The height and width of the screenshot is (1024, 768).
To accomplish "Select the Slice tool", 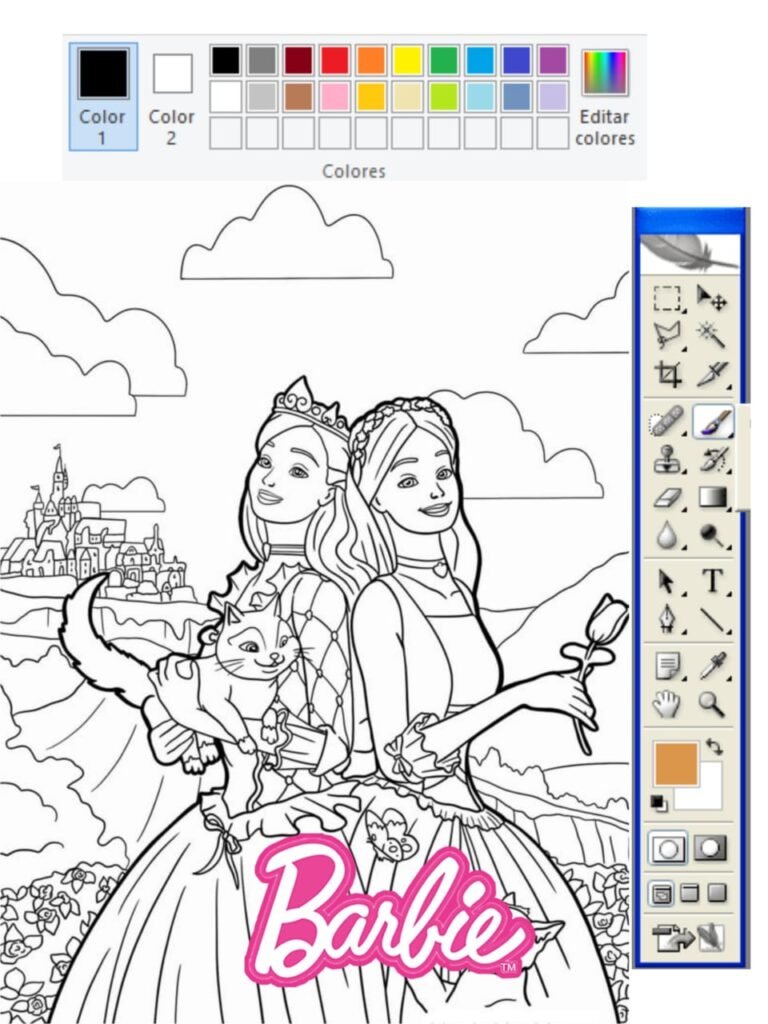I will coord(712,374).
